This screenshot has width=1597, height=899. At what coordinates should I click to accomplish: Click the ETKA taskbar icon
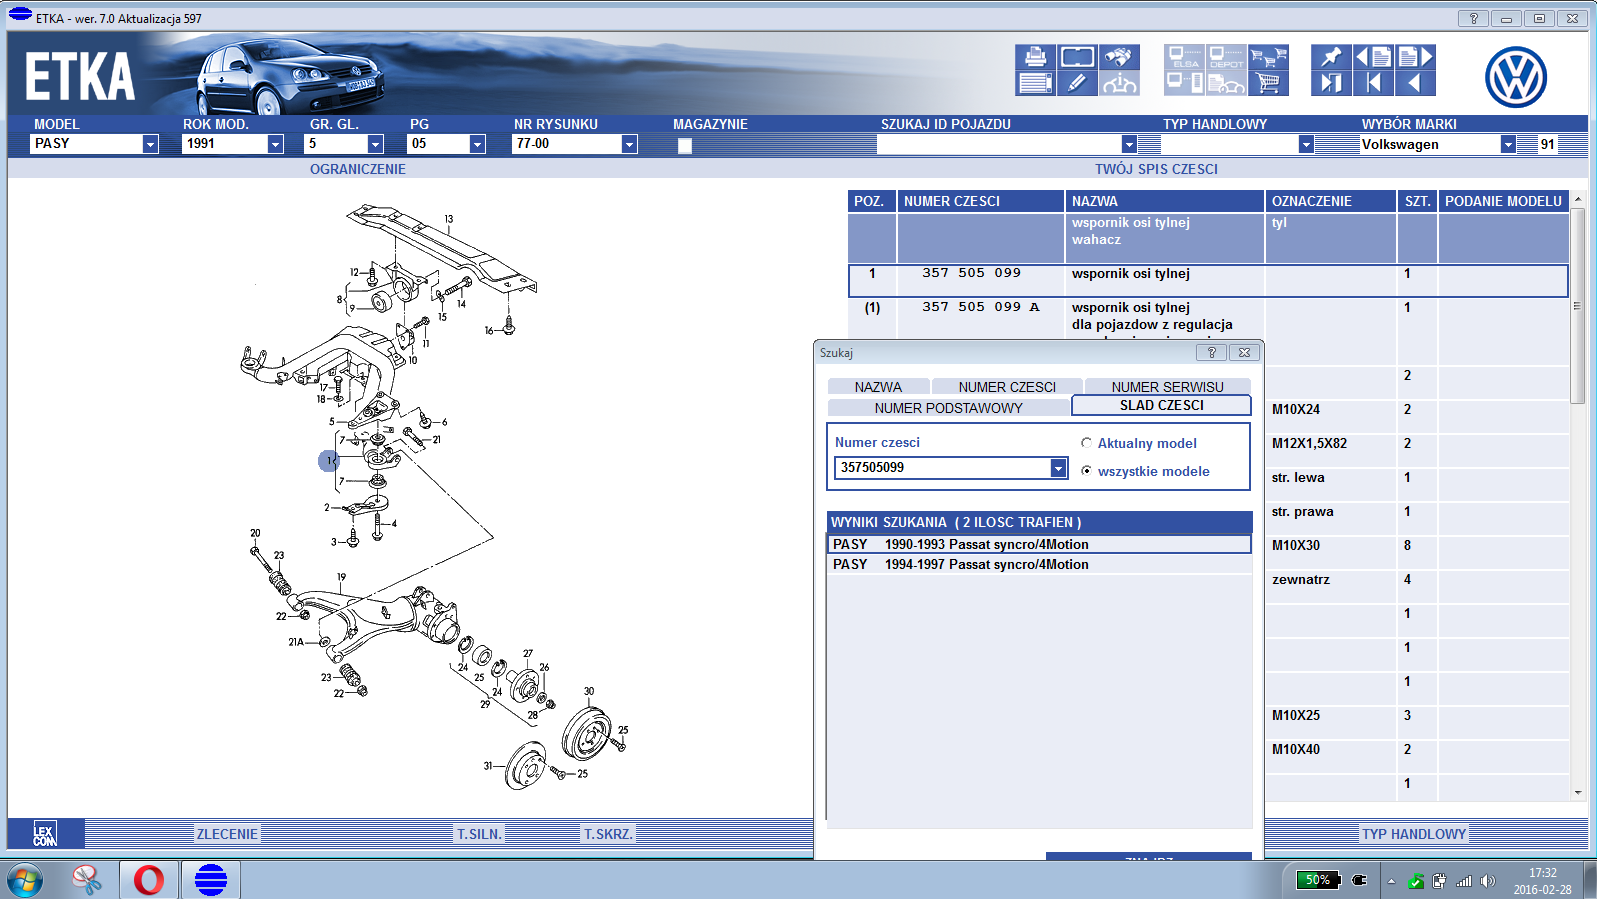211,880
